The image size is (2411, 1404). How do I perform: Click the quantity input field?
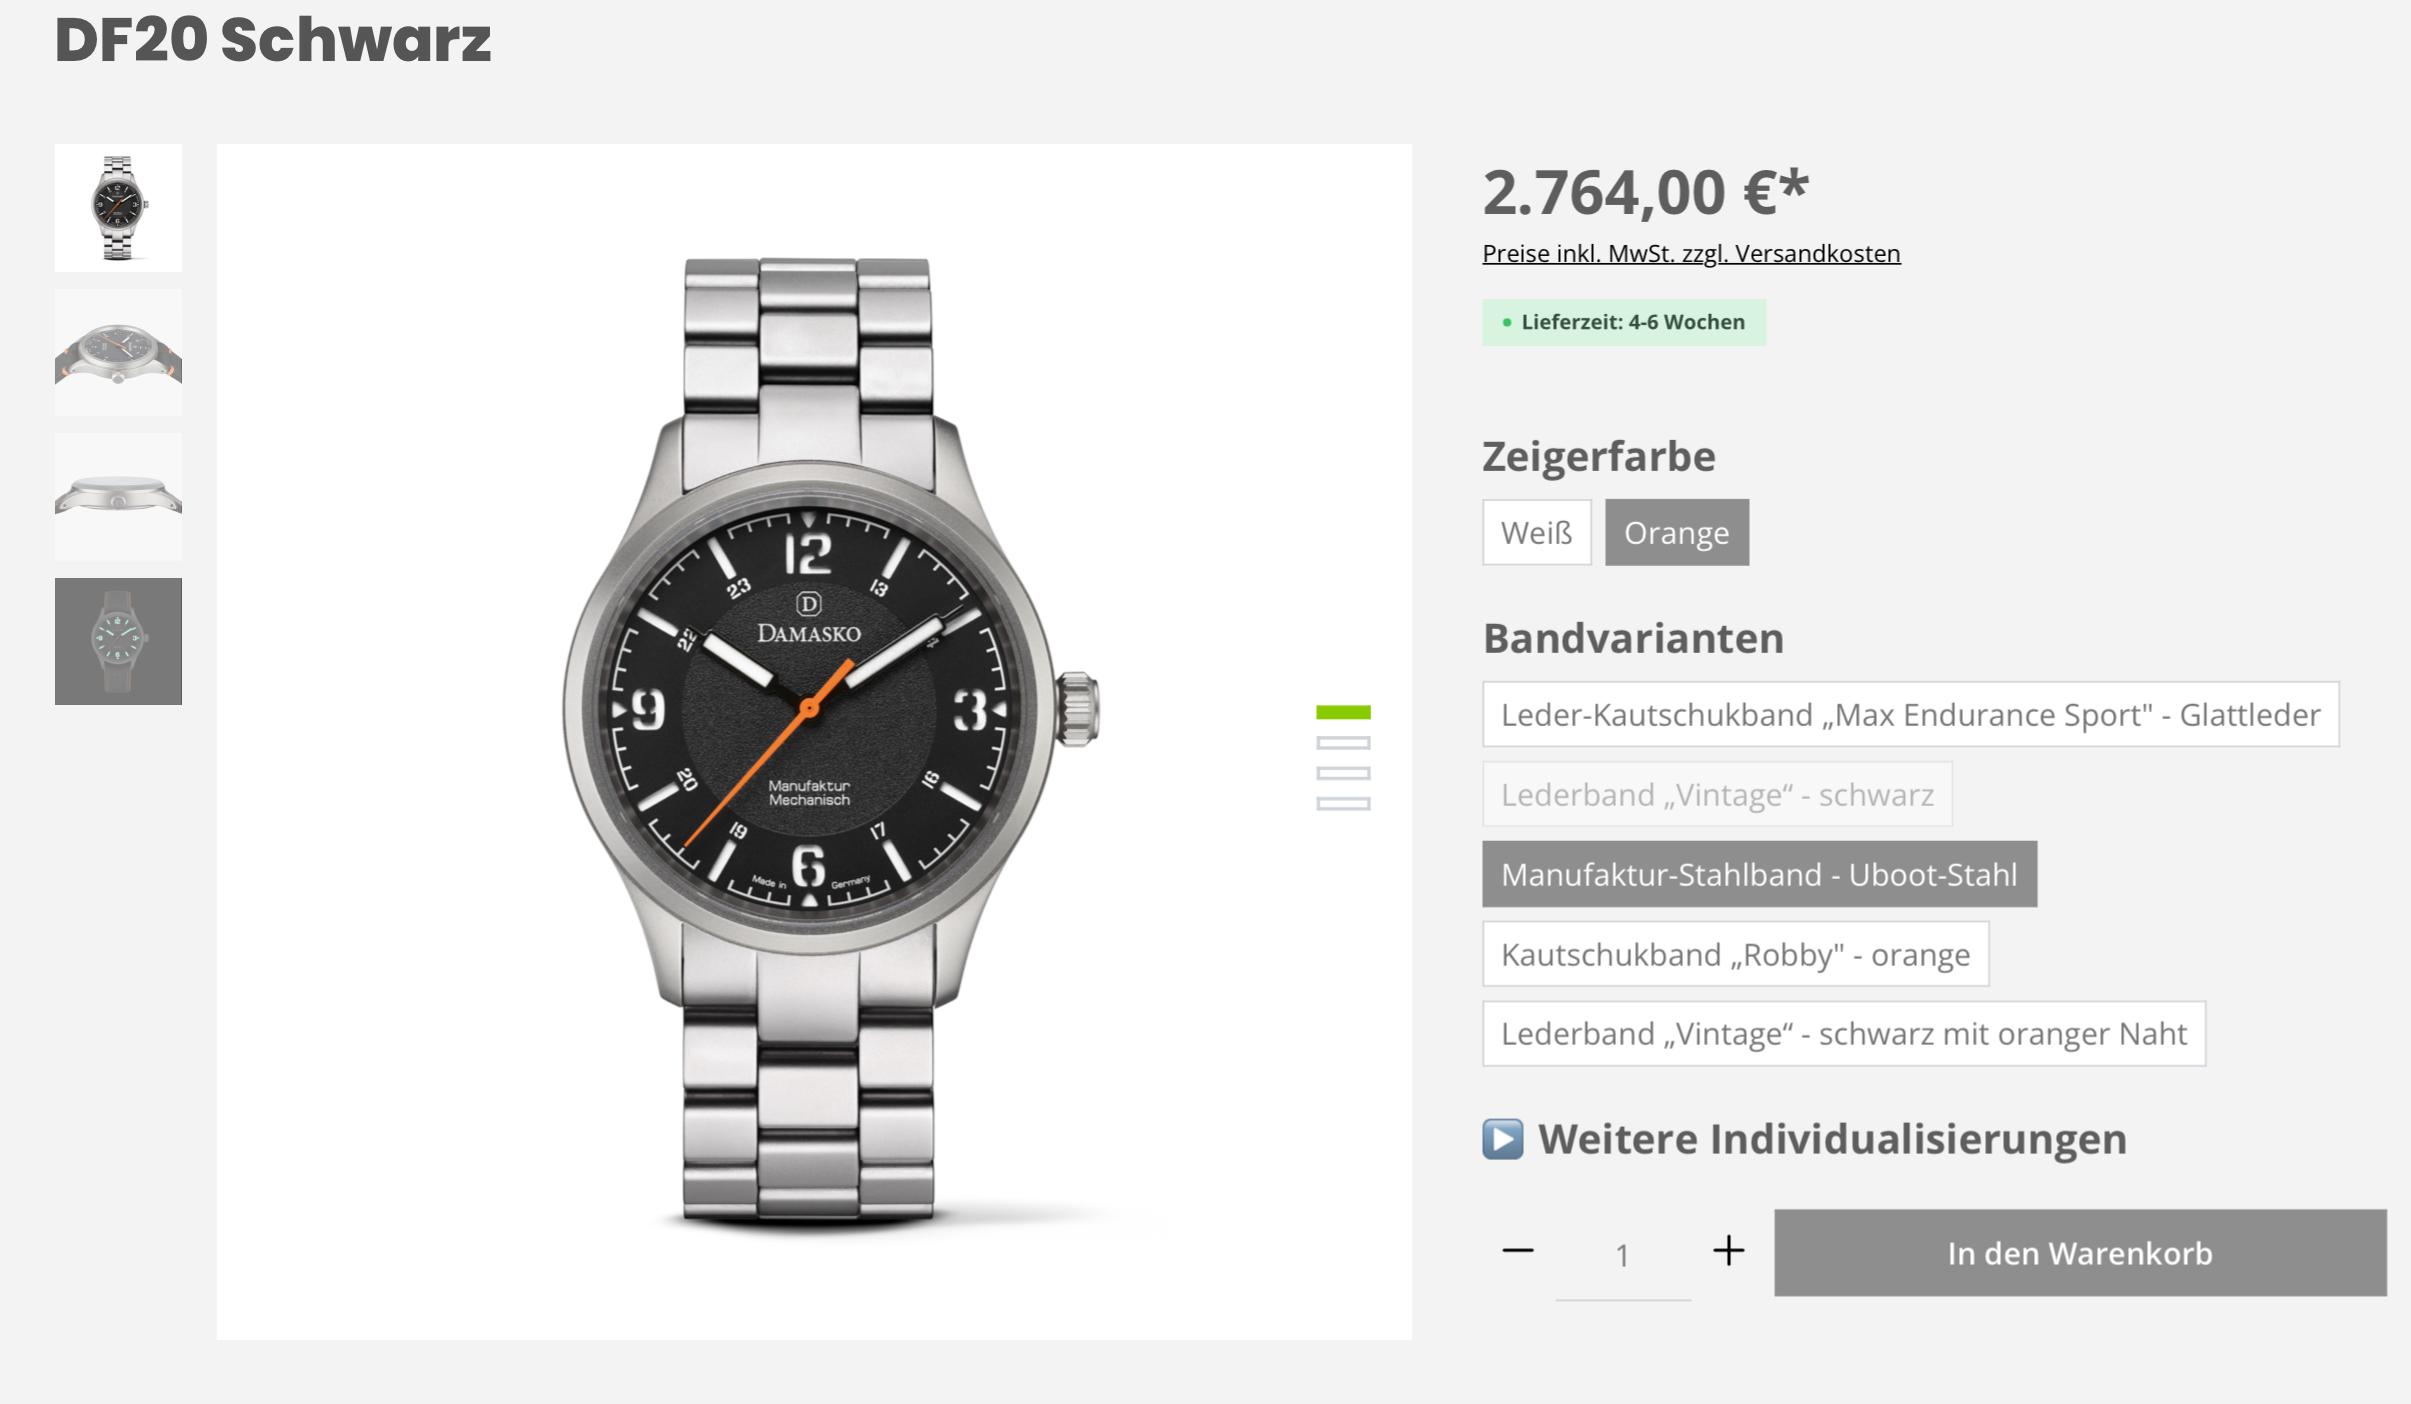1622,1255
